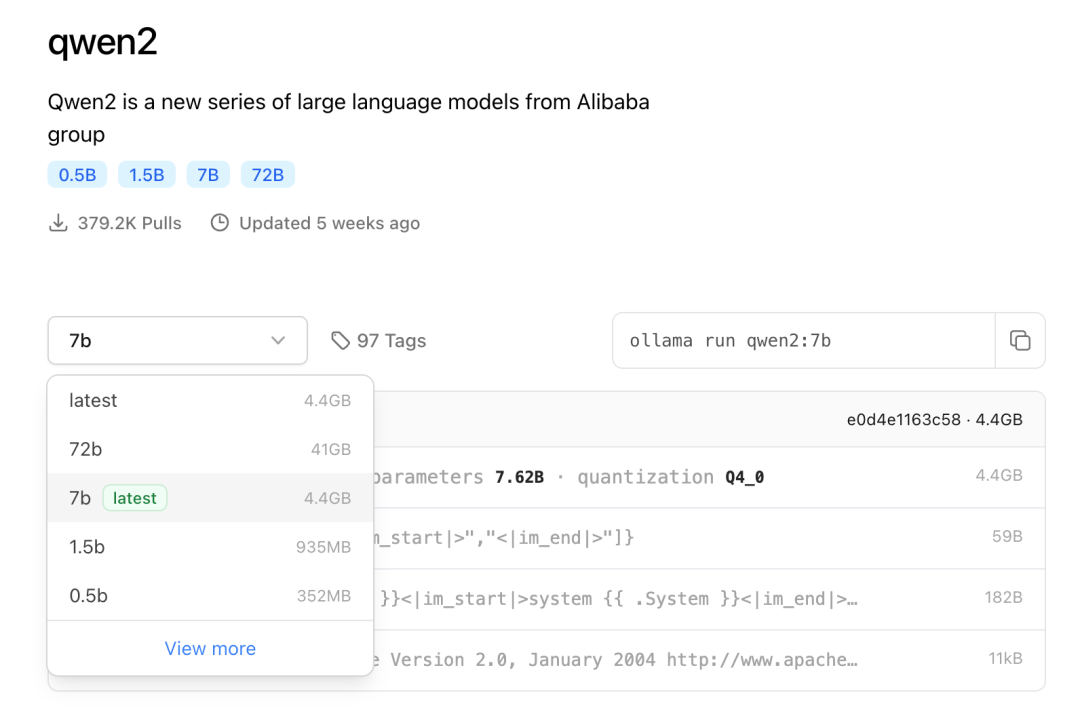Click the 72B size badge

tap(268, 175)
